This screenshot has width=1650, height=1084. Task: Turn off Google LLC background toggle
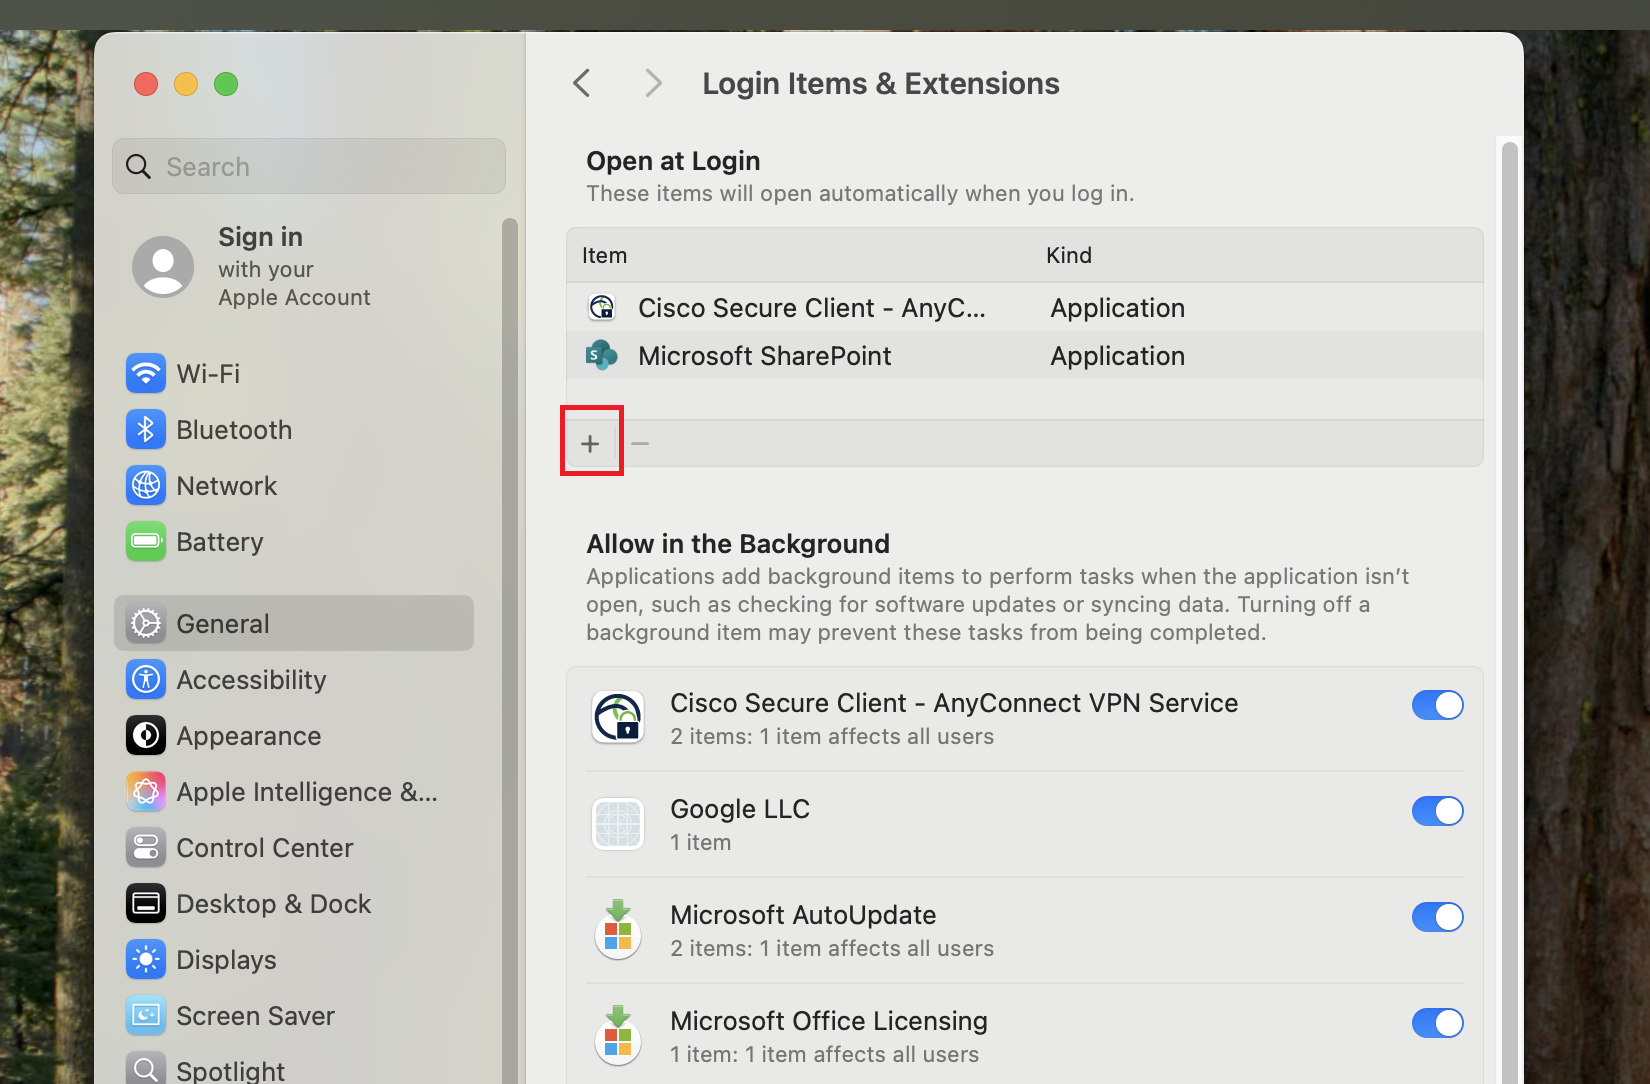point(1437,811)
